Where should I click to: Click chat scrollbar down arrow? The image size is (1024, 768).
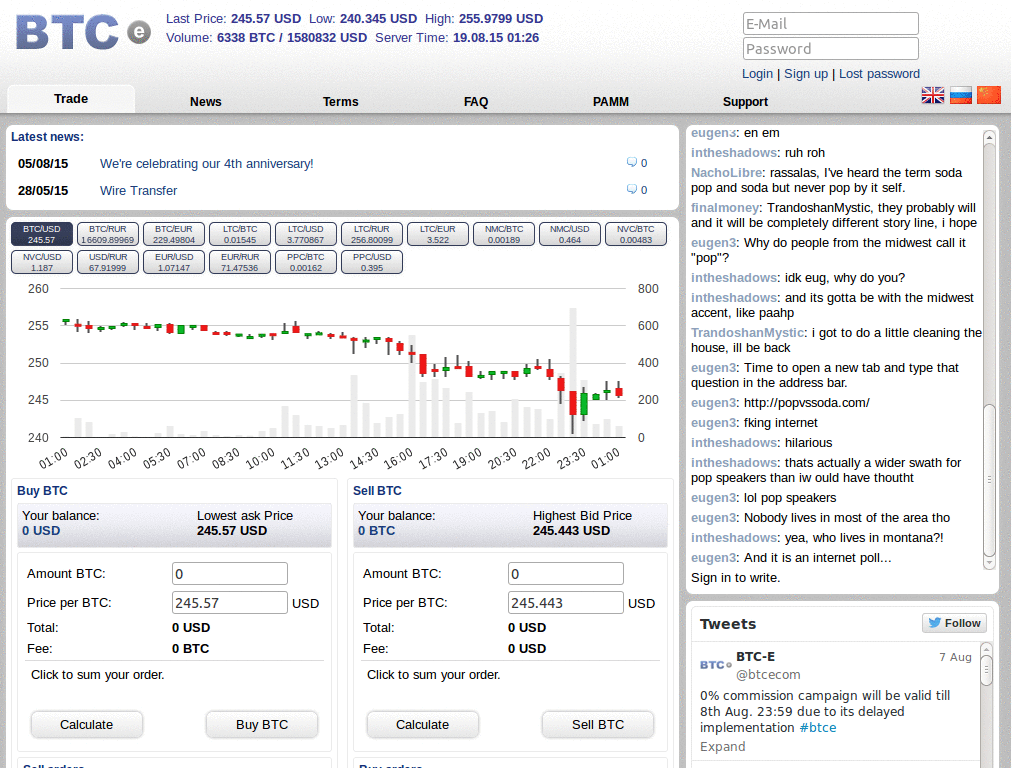pyautogui.click(x=989, y=562)
